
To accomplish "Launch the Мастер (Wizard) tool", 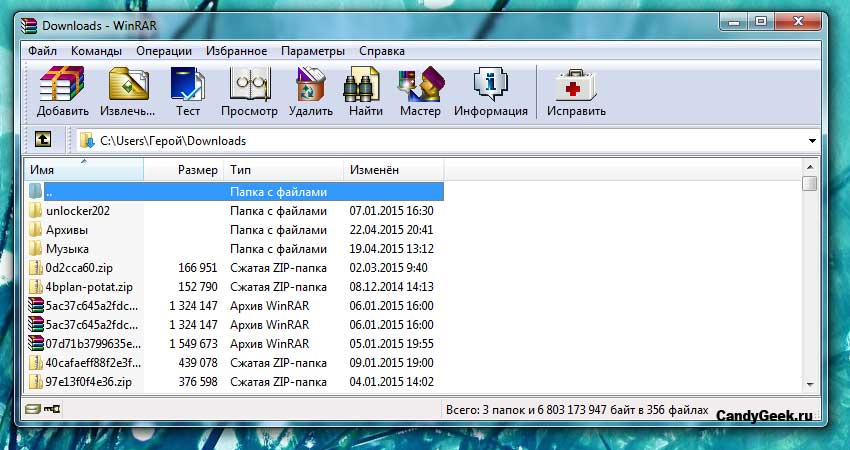I will (421, 84).
